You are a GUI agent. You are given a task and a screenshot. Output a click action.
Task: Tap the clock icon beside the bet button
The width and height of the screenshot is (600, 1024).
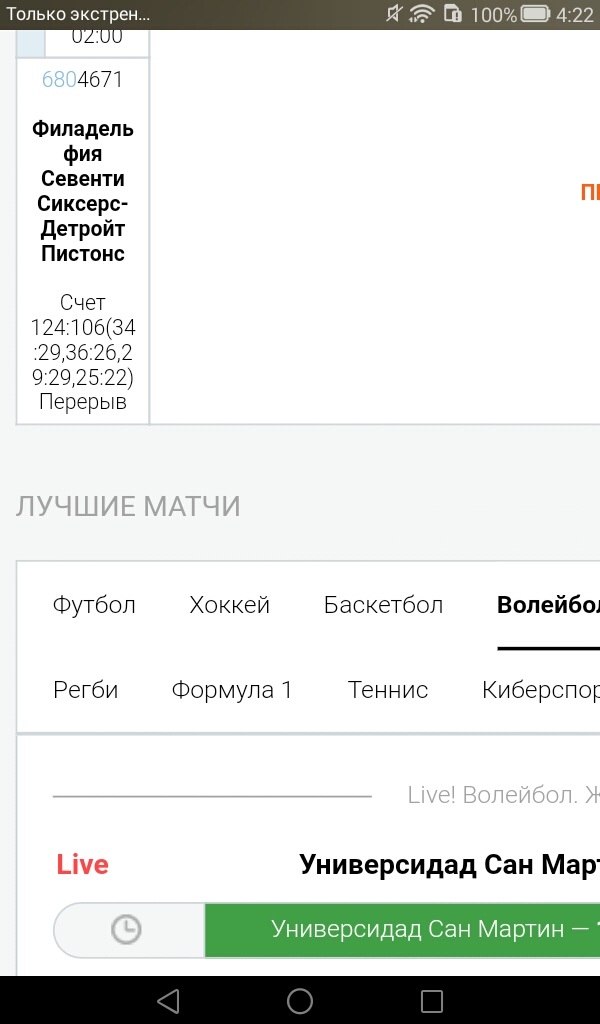click(x=125, y=929)
